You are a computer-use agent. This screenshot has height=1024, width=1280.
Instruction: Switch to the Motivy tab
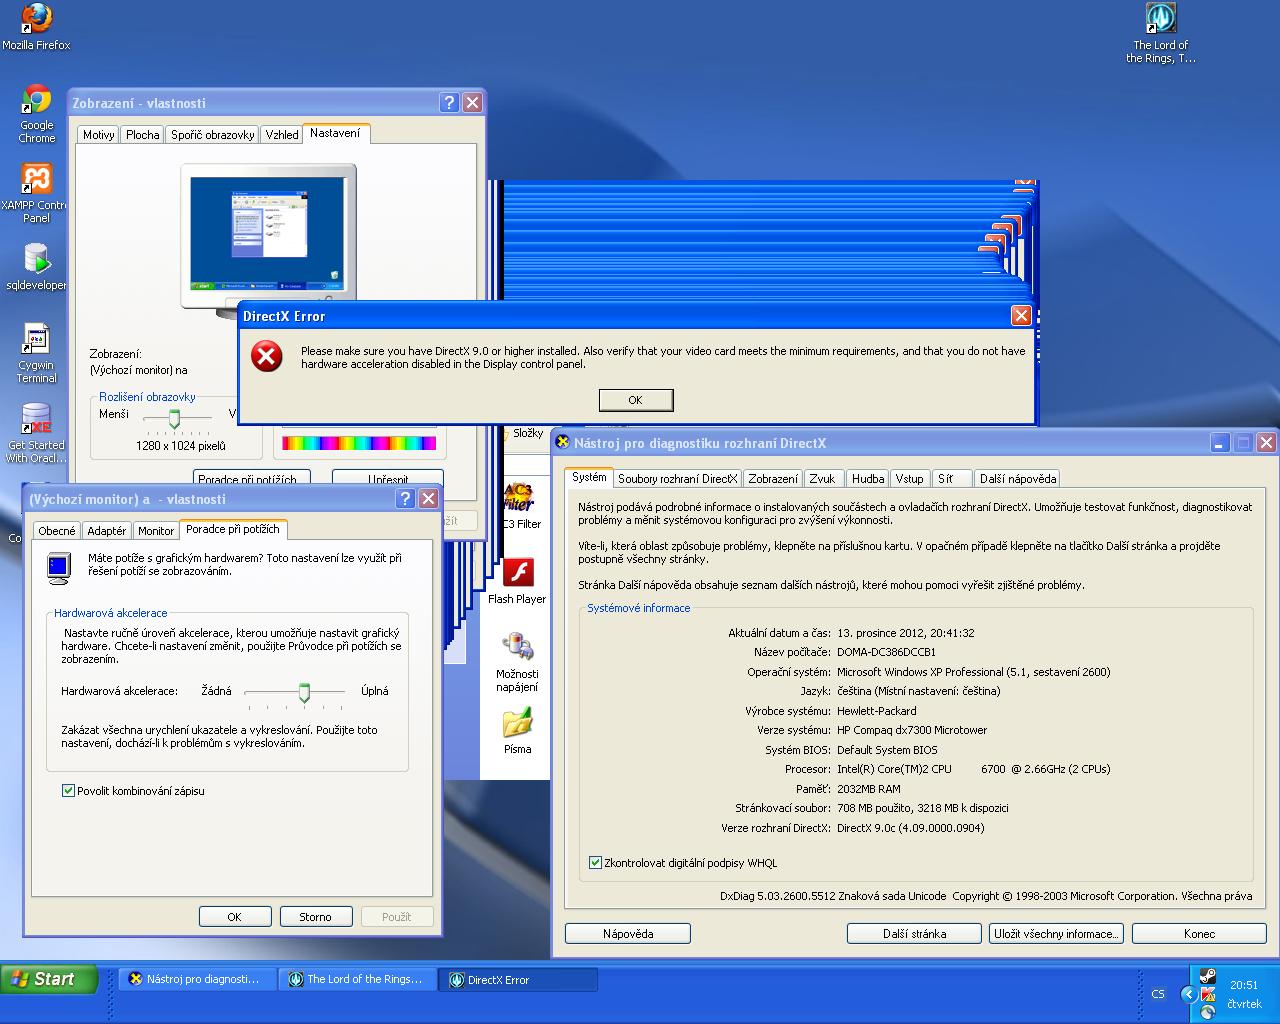[x=99, y=135]
